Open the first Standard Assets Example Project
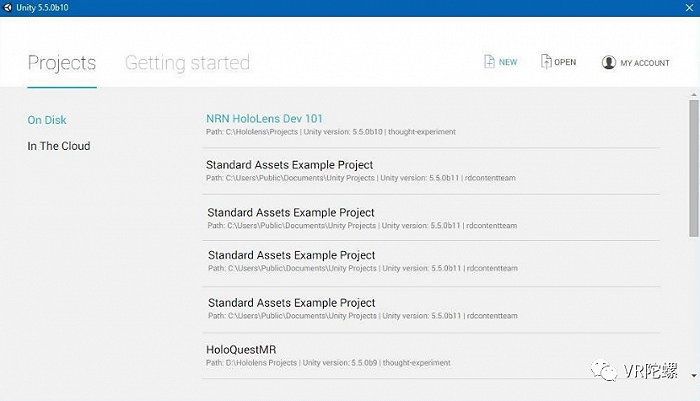The height and width of the screenshot is (401, 700). click(x=290, y=165)
